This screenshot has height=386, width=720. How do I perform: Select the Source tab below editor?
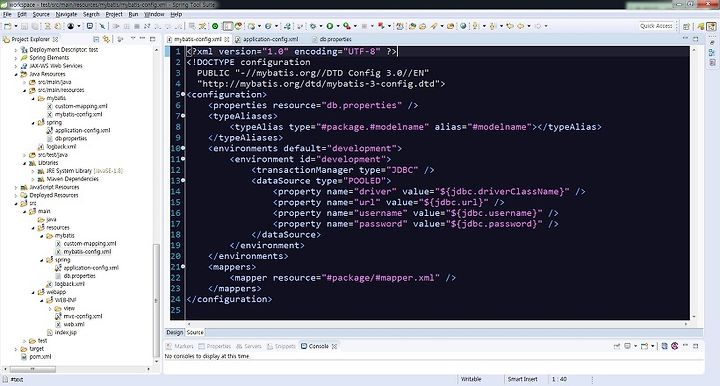click(195, 332)
